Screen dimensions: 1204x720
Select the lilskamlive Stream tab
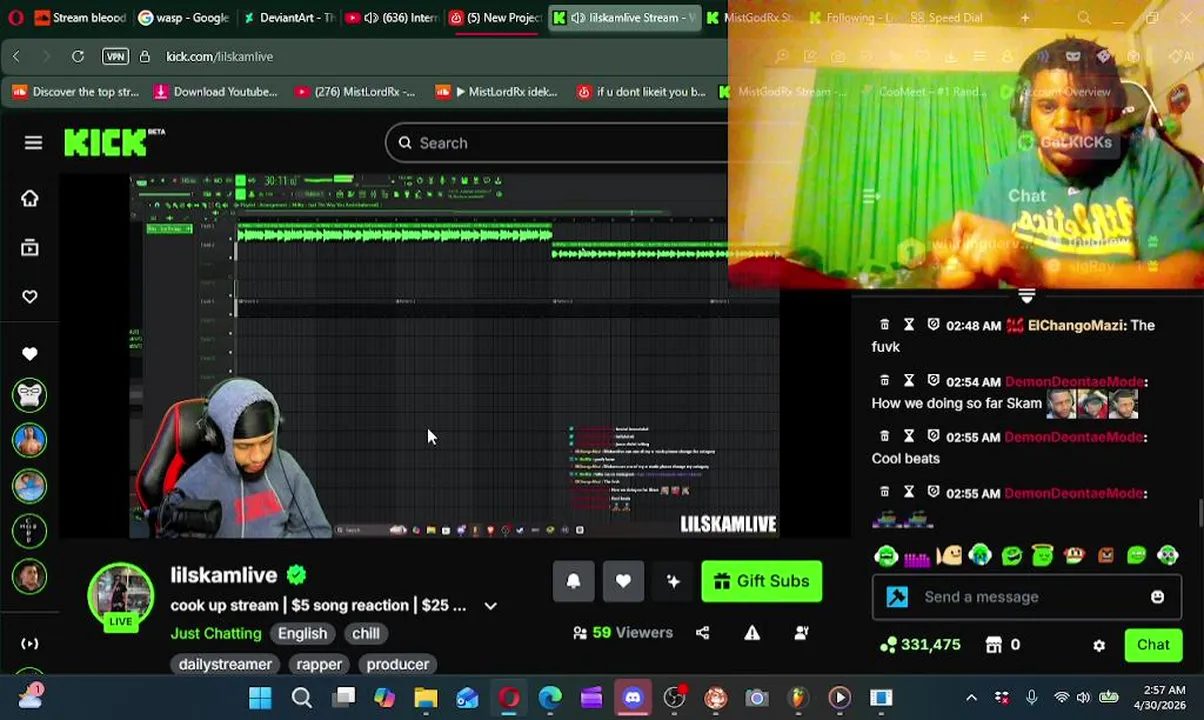pyautogui.click(x=624, y=17)
